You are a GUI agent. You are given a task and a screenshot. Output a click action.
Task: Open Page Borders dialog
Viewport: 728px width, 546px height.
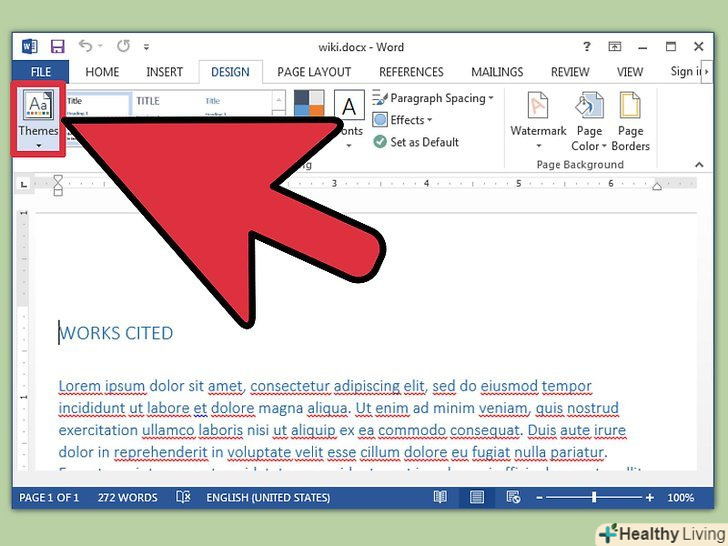(x=630, y=121)
